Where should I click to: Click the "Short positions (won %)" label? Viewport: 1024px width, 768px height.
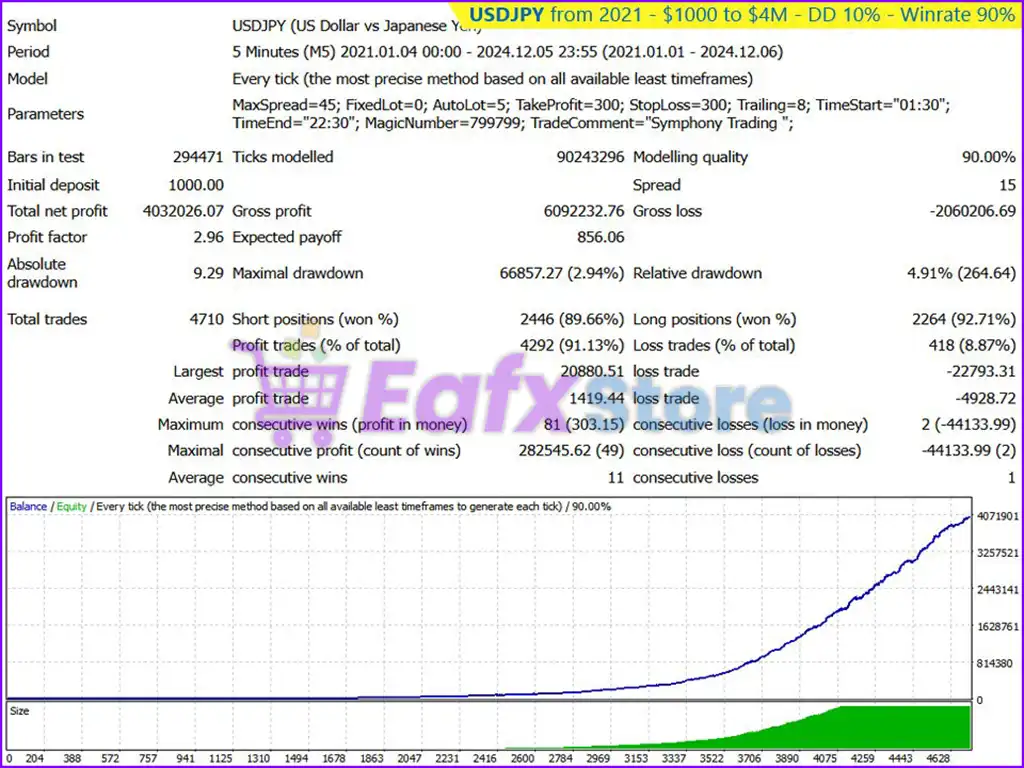(x=315, y=320)
